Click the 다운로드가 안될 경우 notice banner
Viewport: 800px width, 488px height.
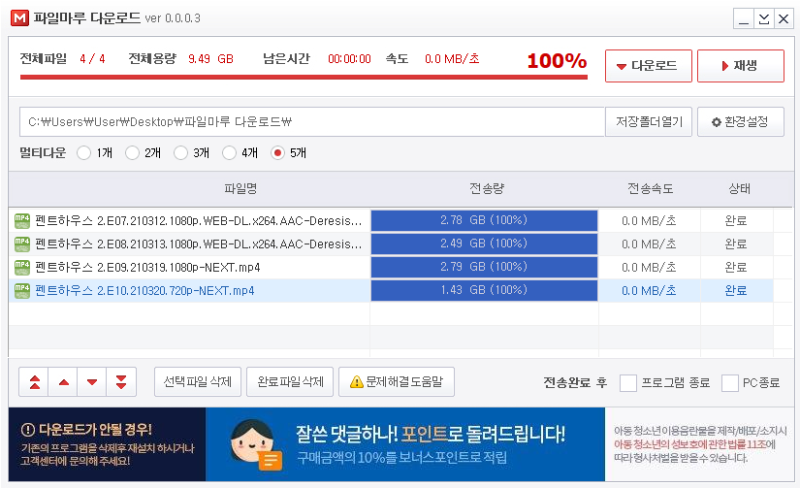(x=107, y=444)
